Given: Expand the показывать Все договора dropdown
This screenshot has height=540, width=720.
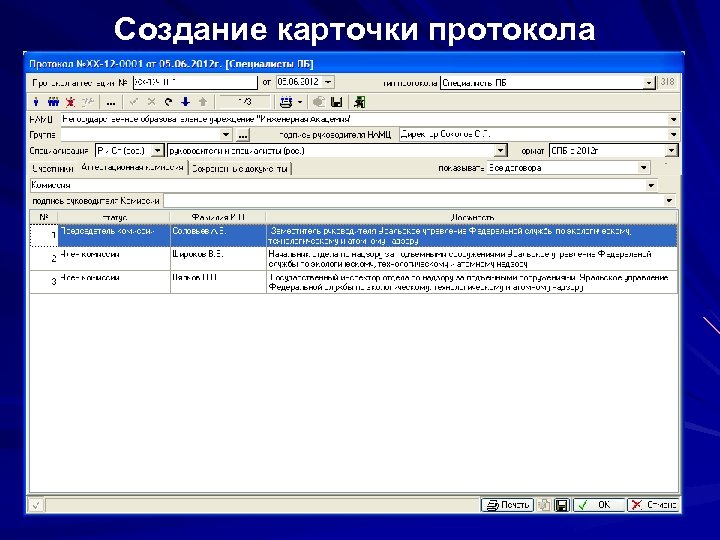Looking at the screenshot, I should coord(644,168).
